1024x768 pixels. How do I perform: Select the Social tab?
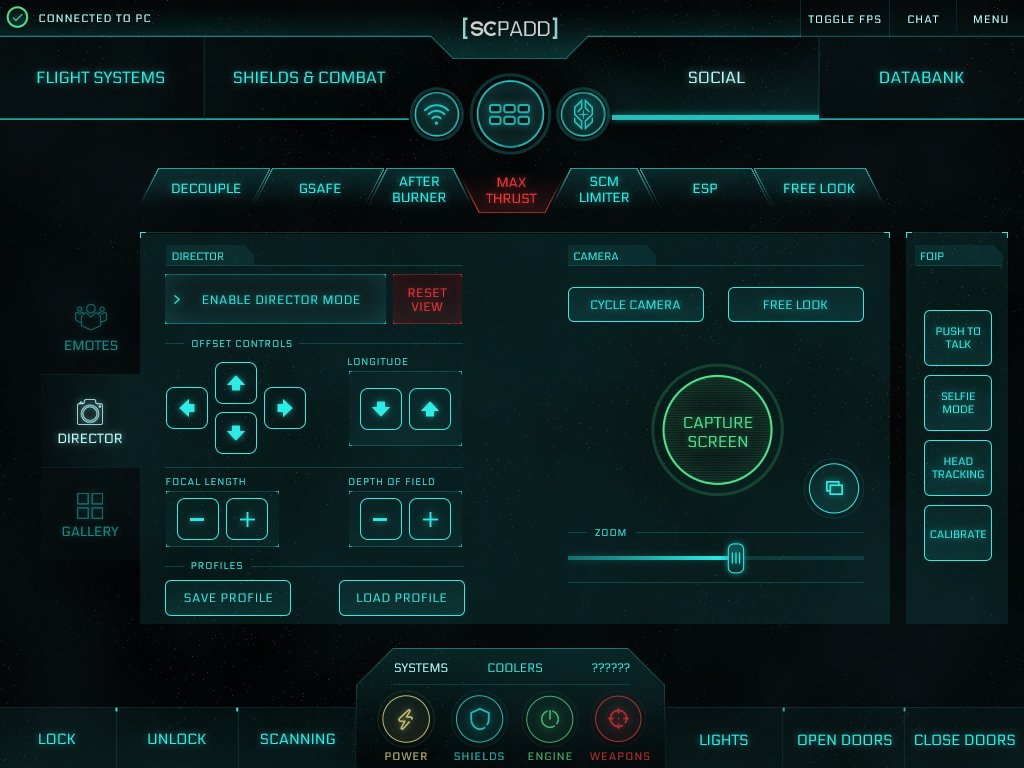pos(716,78)
